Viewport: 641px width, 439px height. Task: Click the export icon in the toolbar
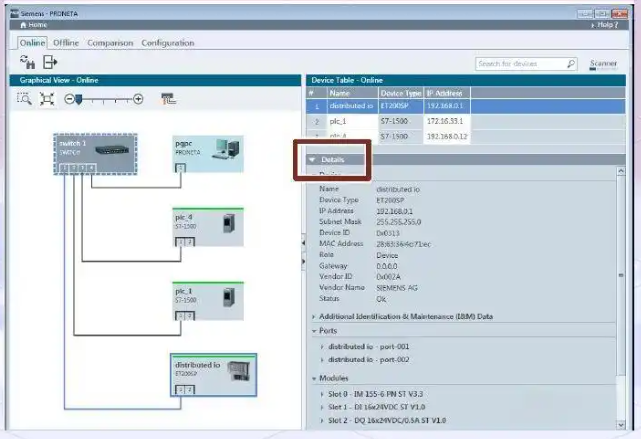[50, 63]
